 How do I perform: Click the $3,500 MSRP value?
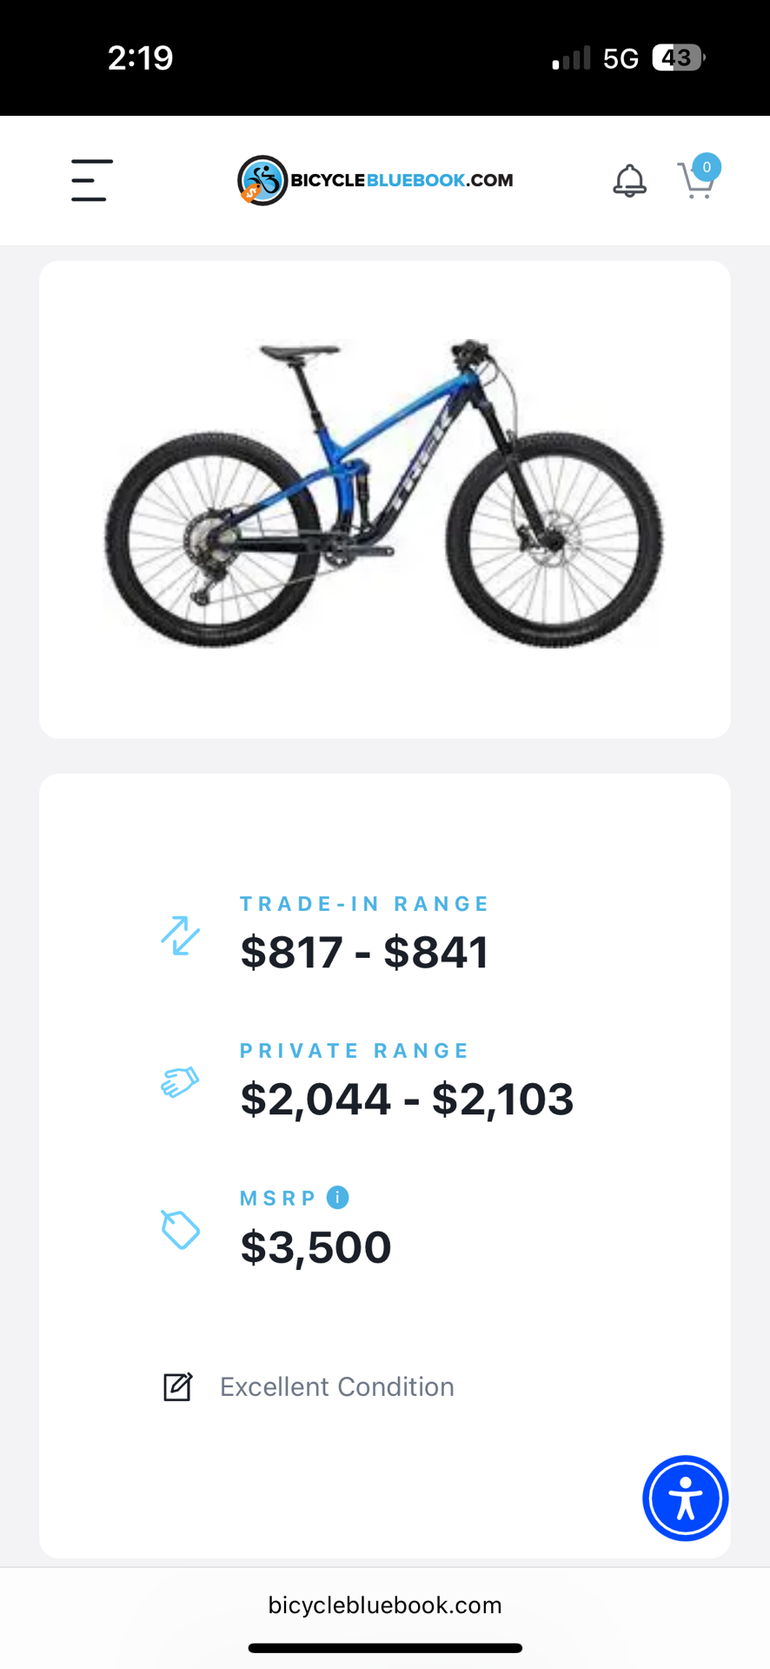tap(316, 1247)
